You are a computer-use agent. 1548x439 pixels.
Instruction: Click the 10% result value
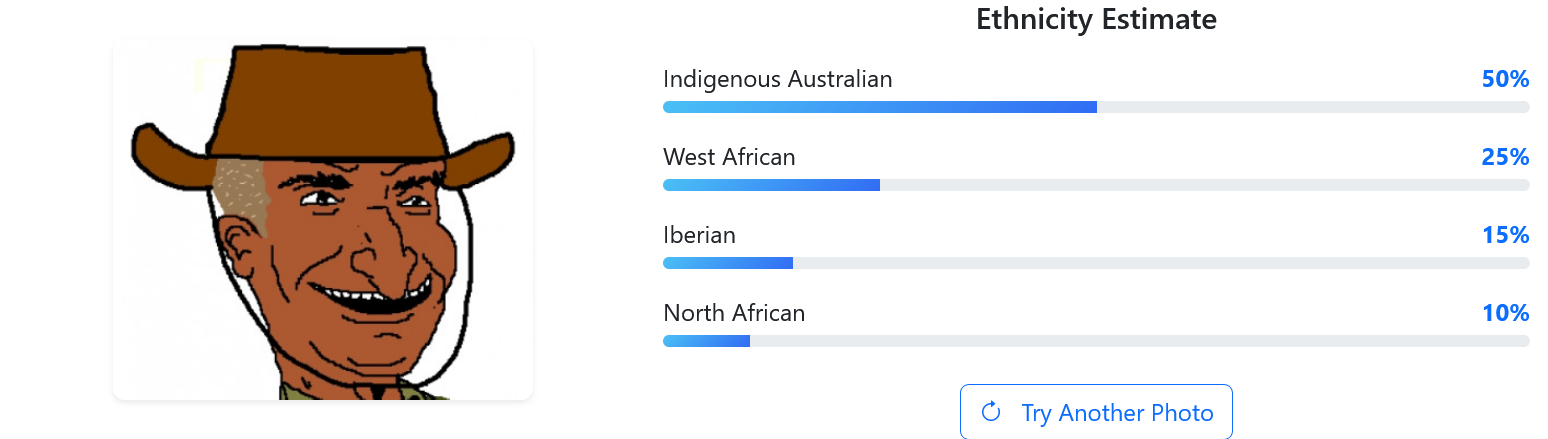click(1505, 313)
